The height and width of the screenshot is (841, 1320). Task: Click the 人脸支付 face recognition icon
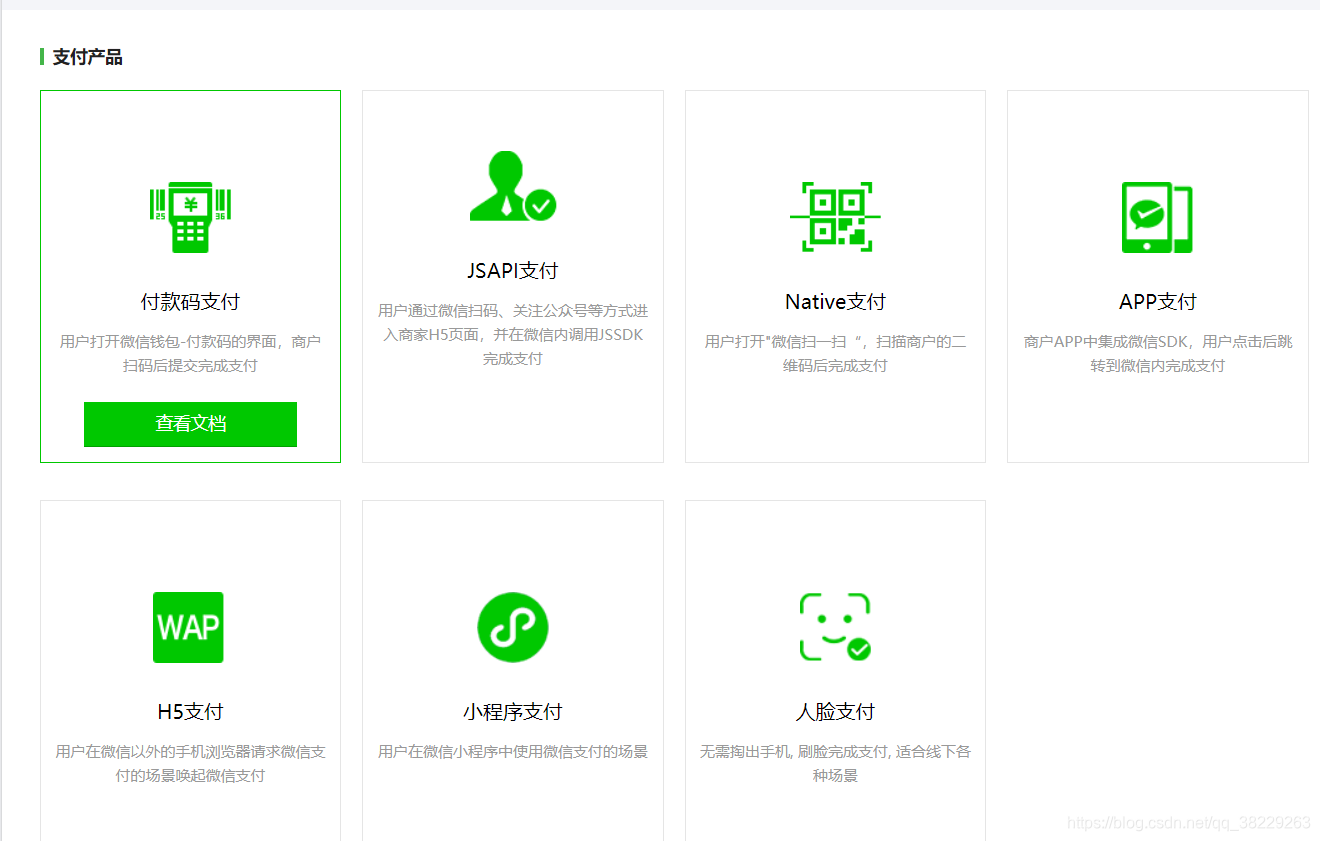[835, 627]
